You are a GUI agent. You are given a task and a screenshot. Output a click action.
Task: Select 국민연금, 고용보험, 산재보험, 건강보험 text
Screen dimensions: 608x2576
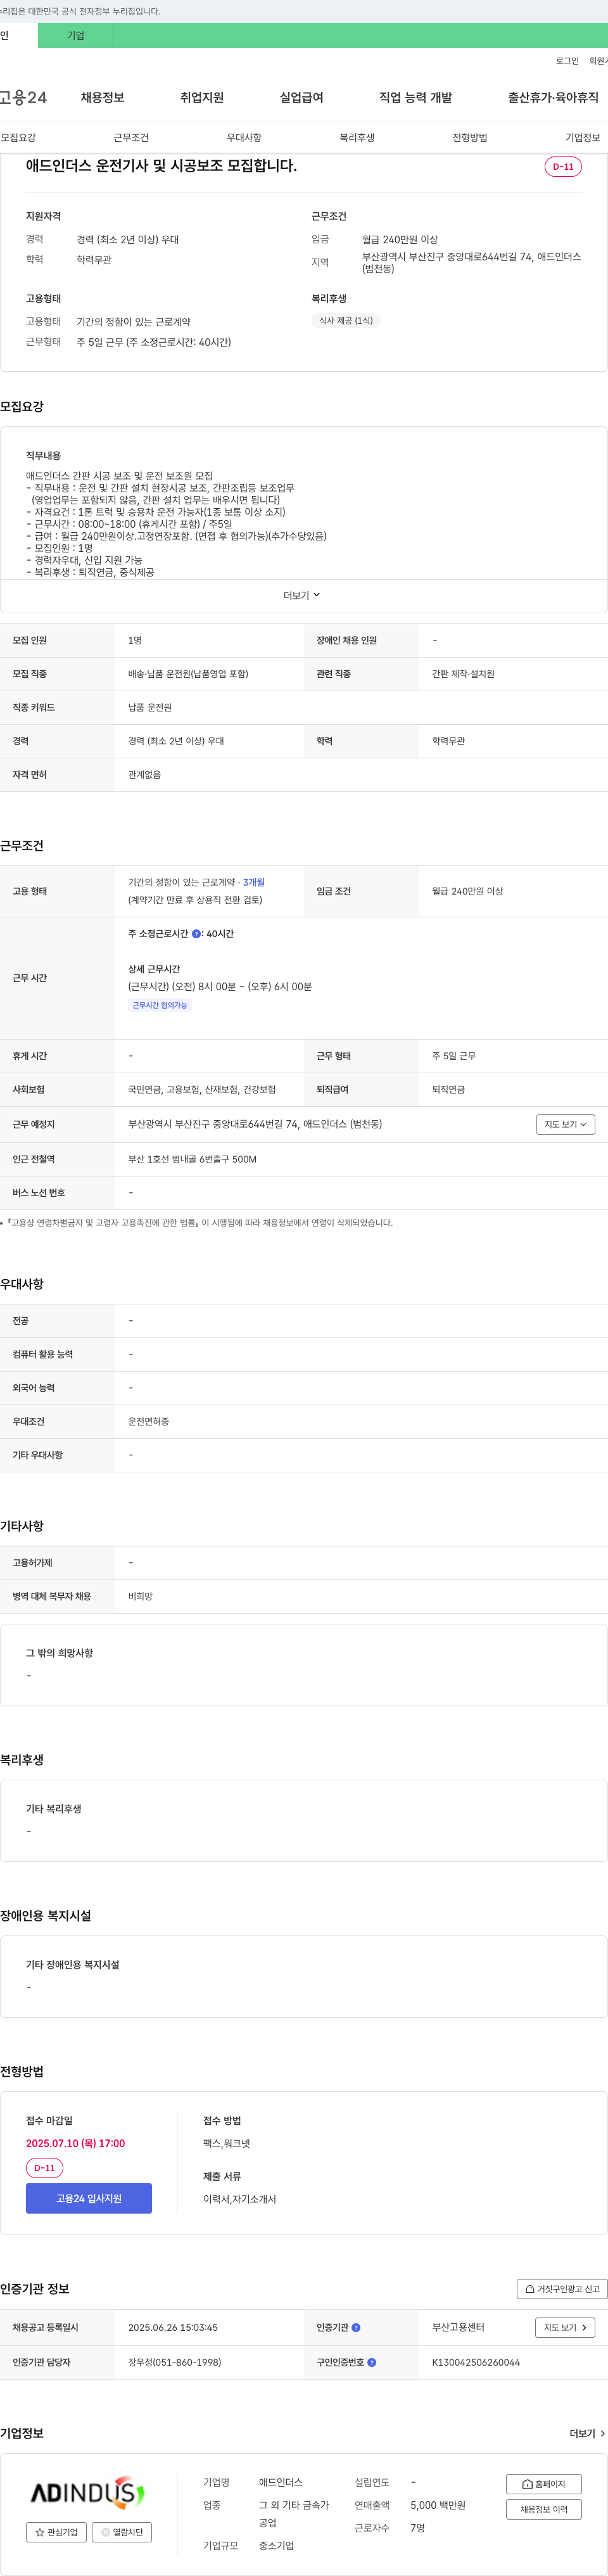[202, 1089]
